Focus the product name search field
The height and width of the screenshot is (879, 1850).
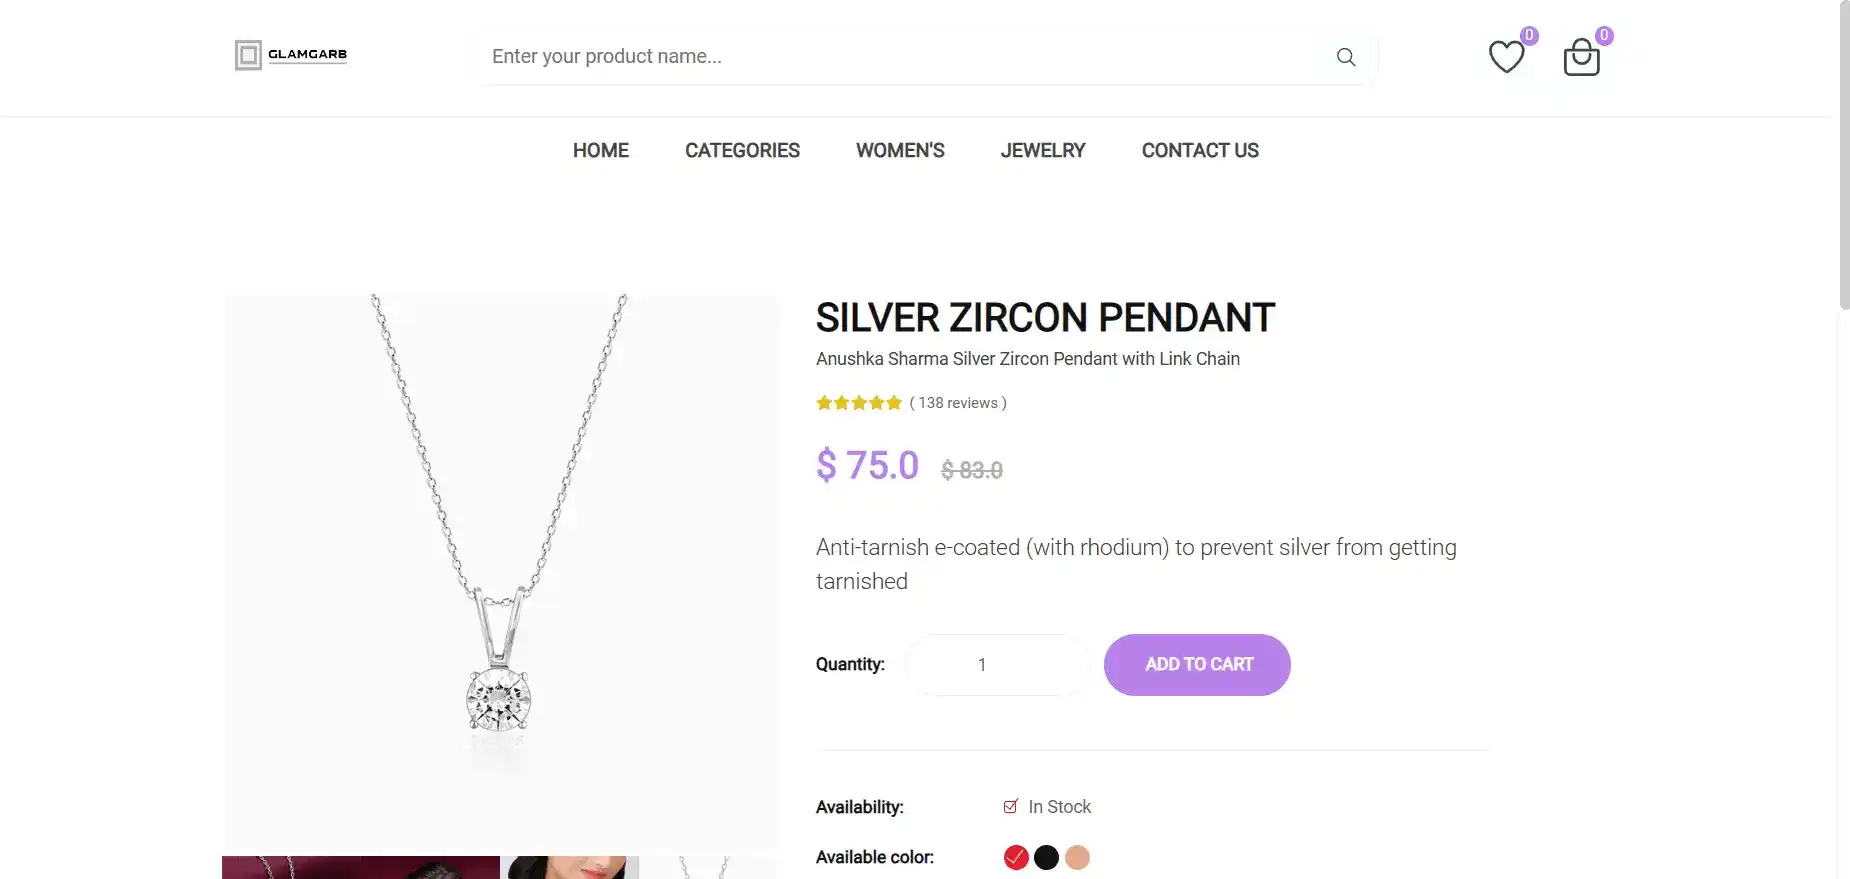coord(900,57)
